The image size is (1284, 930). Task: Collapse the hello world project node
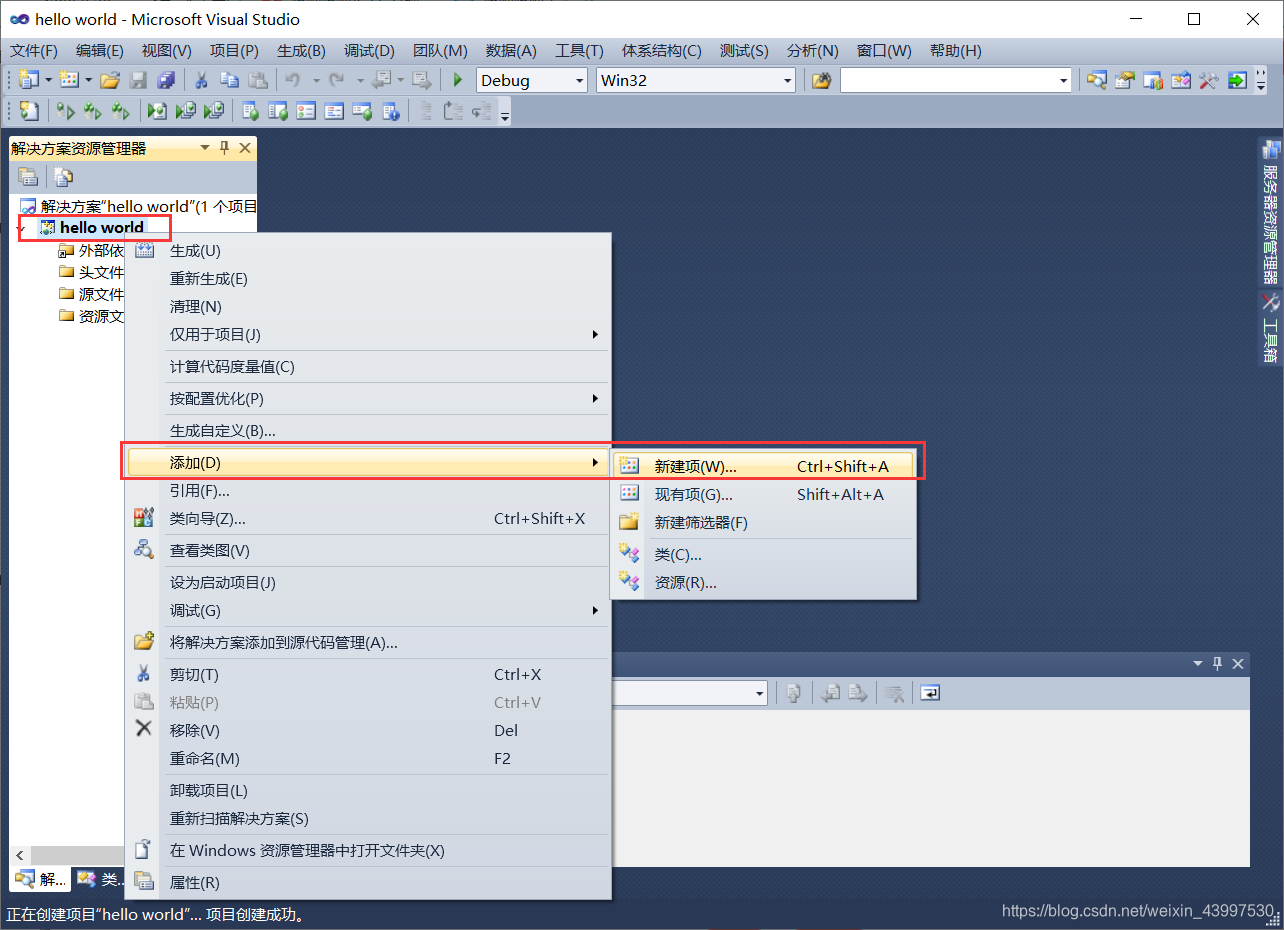pyautogui.click(x=21, y=230)
